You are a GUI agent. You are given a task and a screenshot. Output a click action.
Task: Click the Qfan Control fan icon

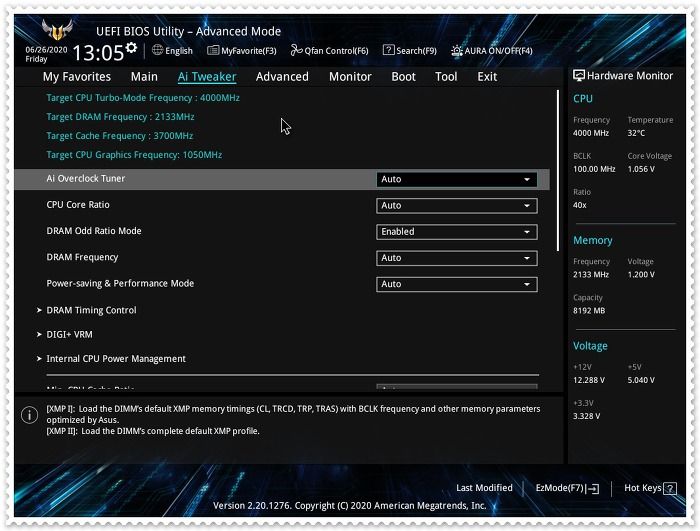(x=296, y=50)
